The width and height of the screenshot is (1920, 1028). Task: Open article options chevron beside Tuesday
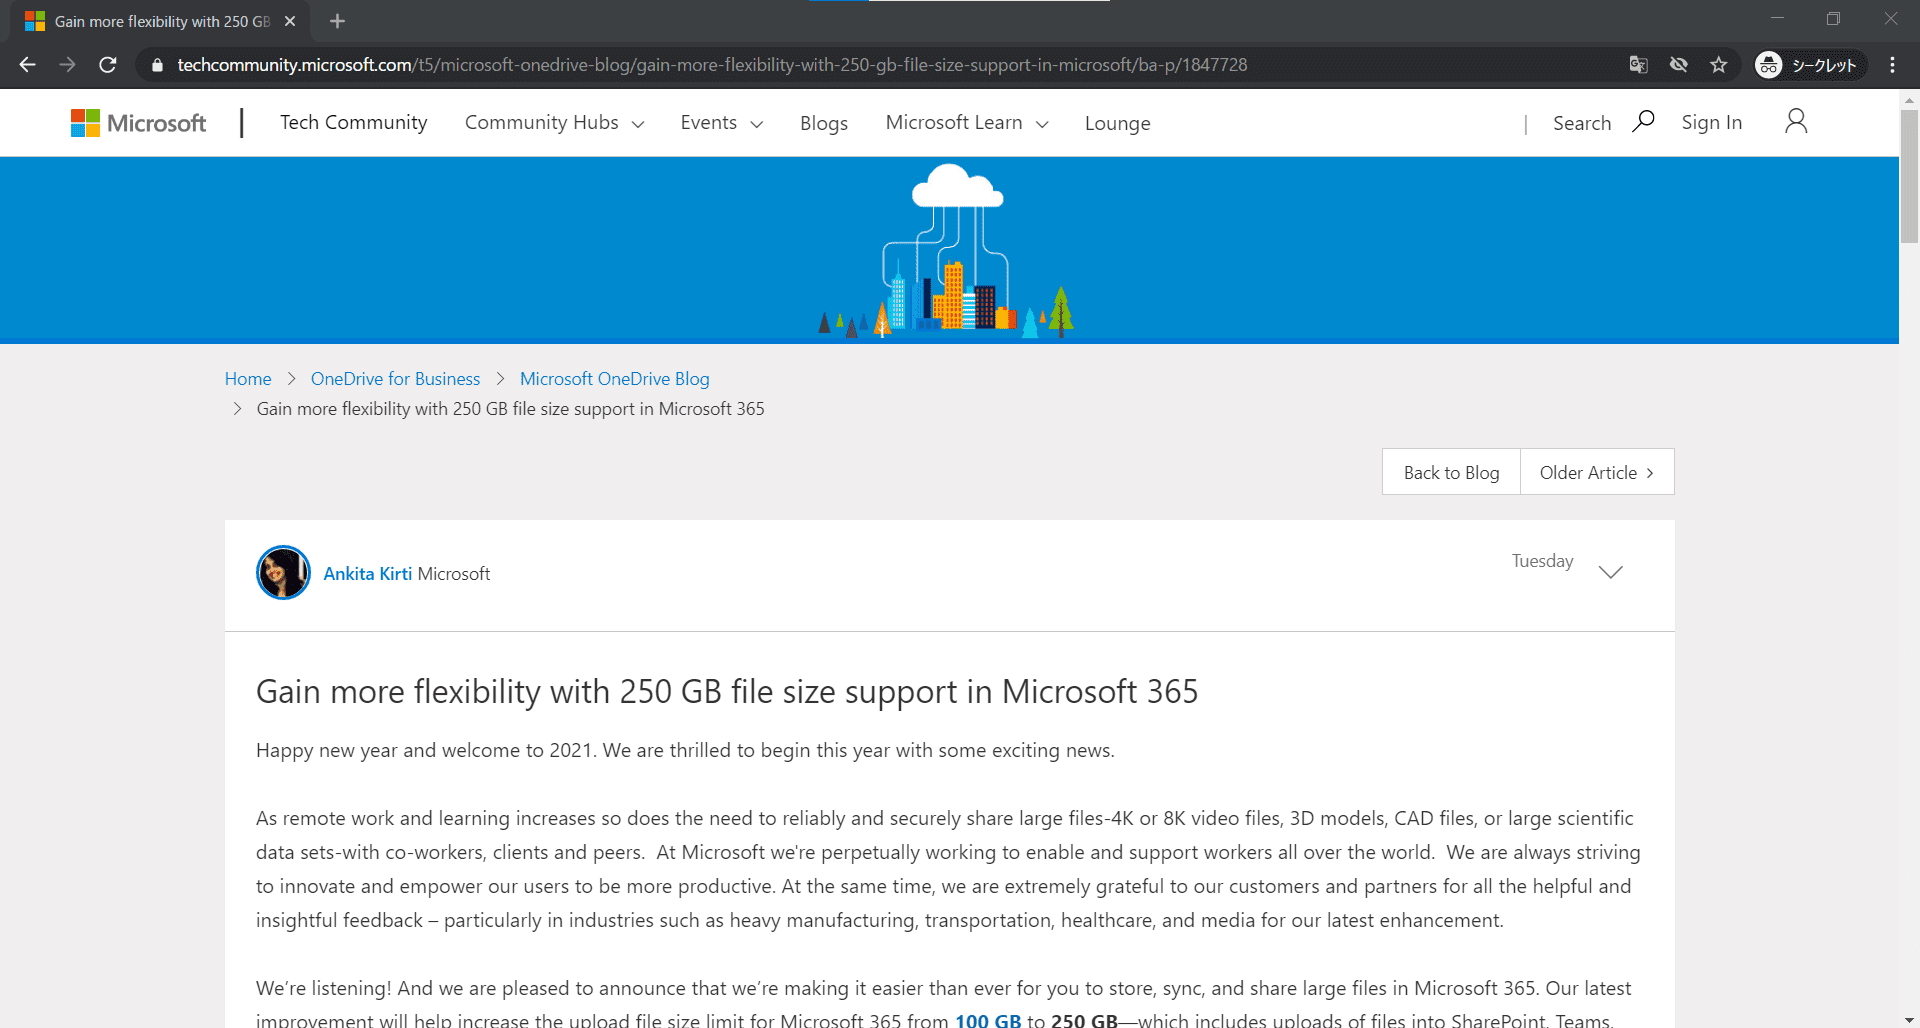click(1610, 572)
